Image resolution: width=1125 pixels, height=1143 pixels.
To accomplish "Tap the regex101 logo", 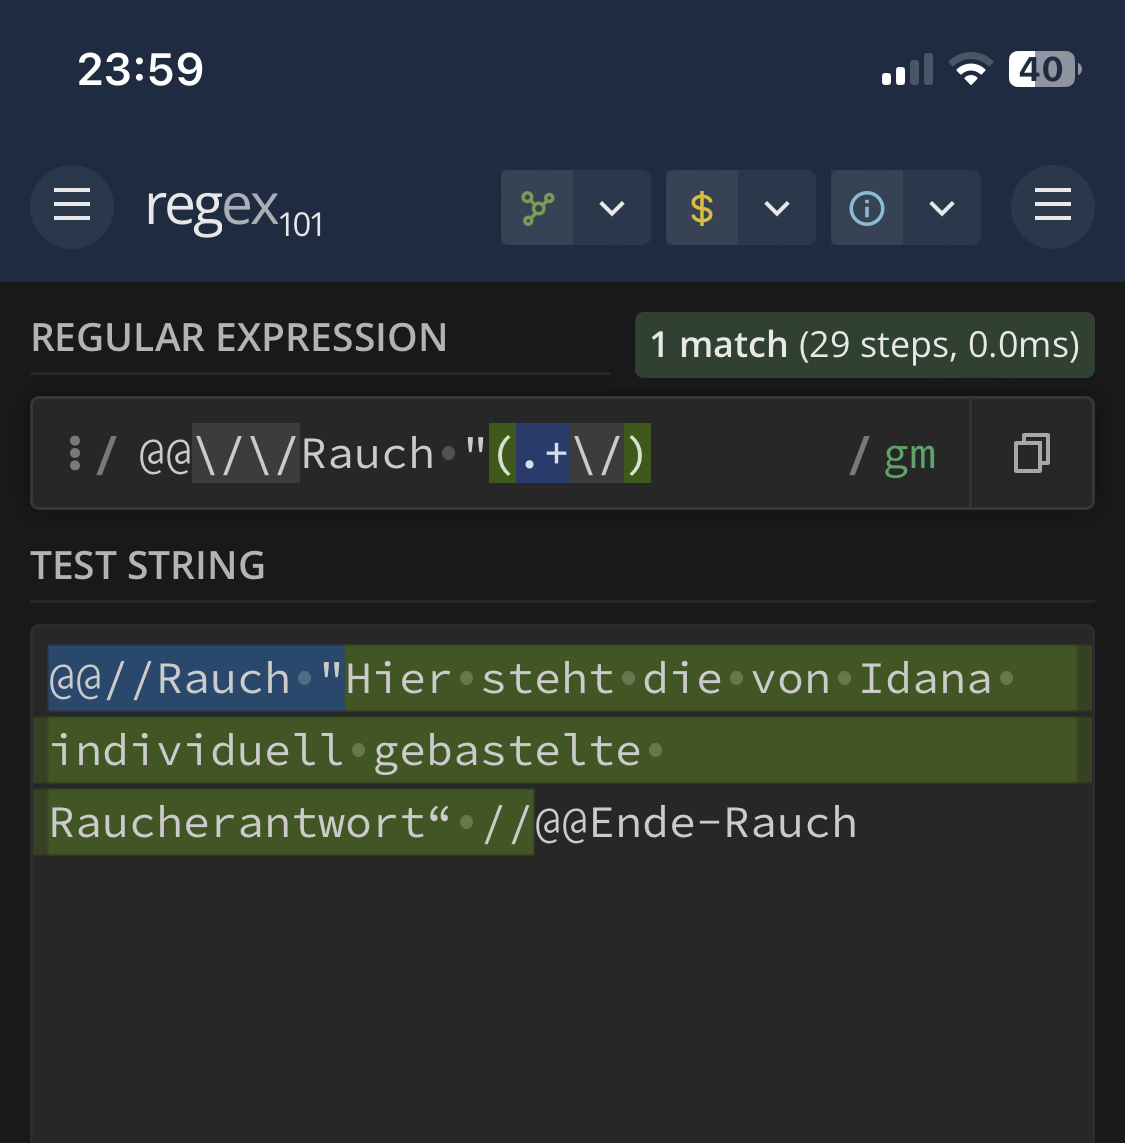I will click(234, 211).
